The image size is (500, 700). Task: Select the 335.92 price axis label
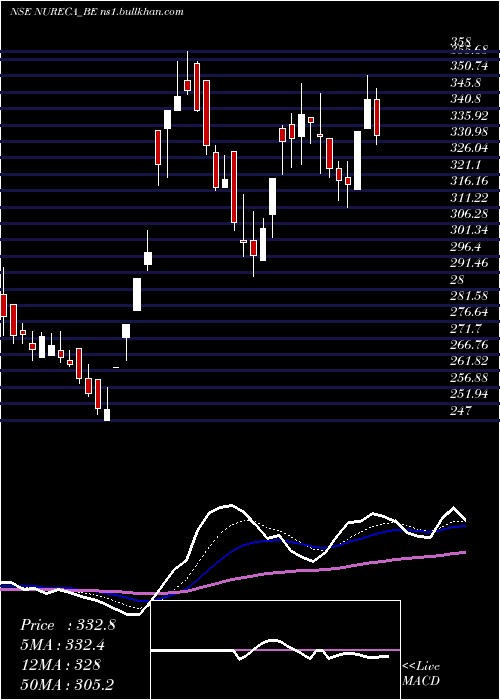point(469,116)
